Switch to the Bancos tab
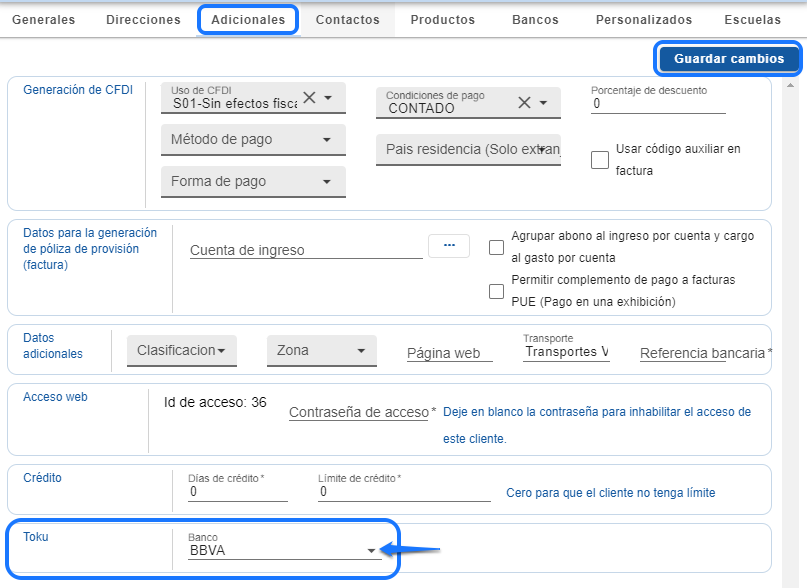Image resolution: width=807 pixels, height=588 pixels. (535, 20)
